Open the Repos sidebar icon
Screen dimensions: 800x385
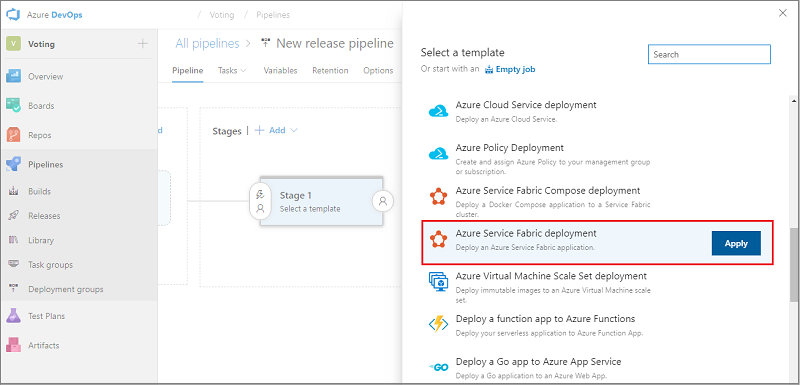tap(13, 135)
